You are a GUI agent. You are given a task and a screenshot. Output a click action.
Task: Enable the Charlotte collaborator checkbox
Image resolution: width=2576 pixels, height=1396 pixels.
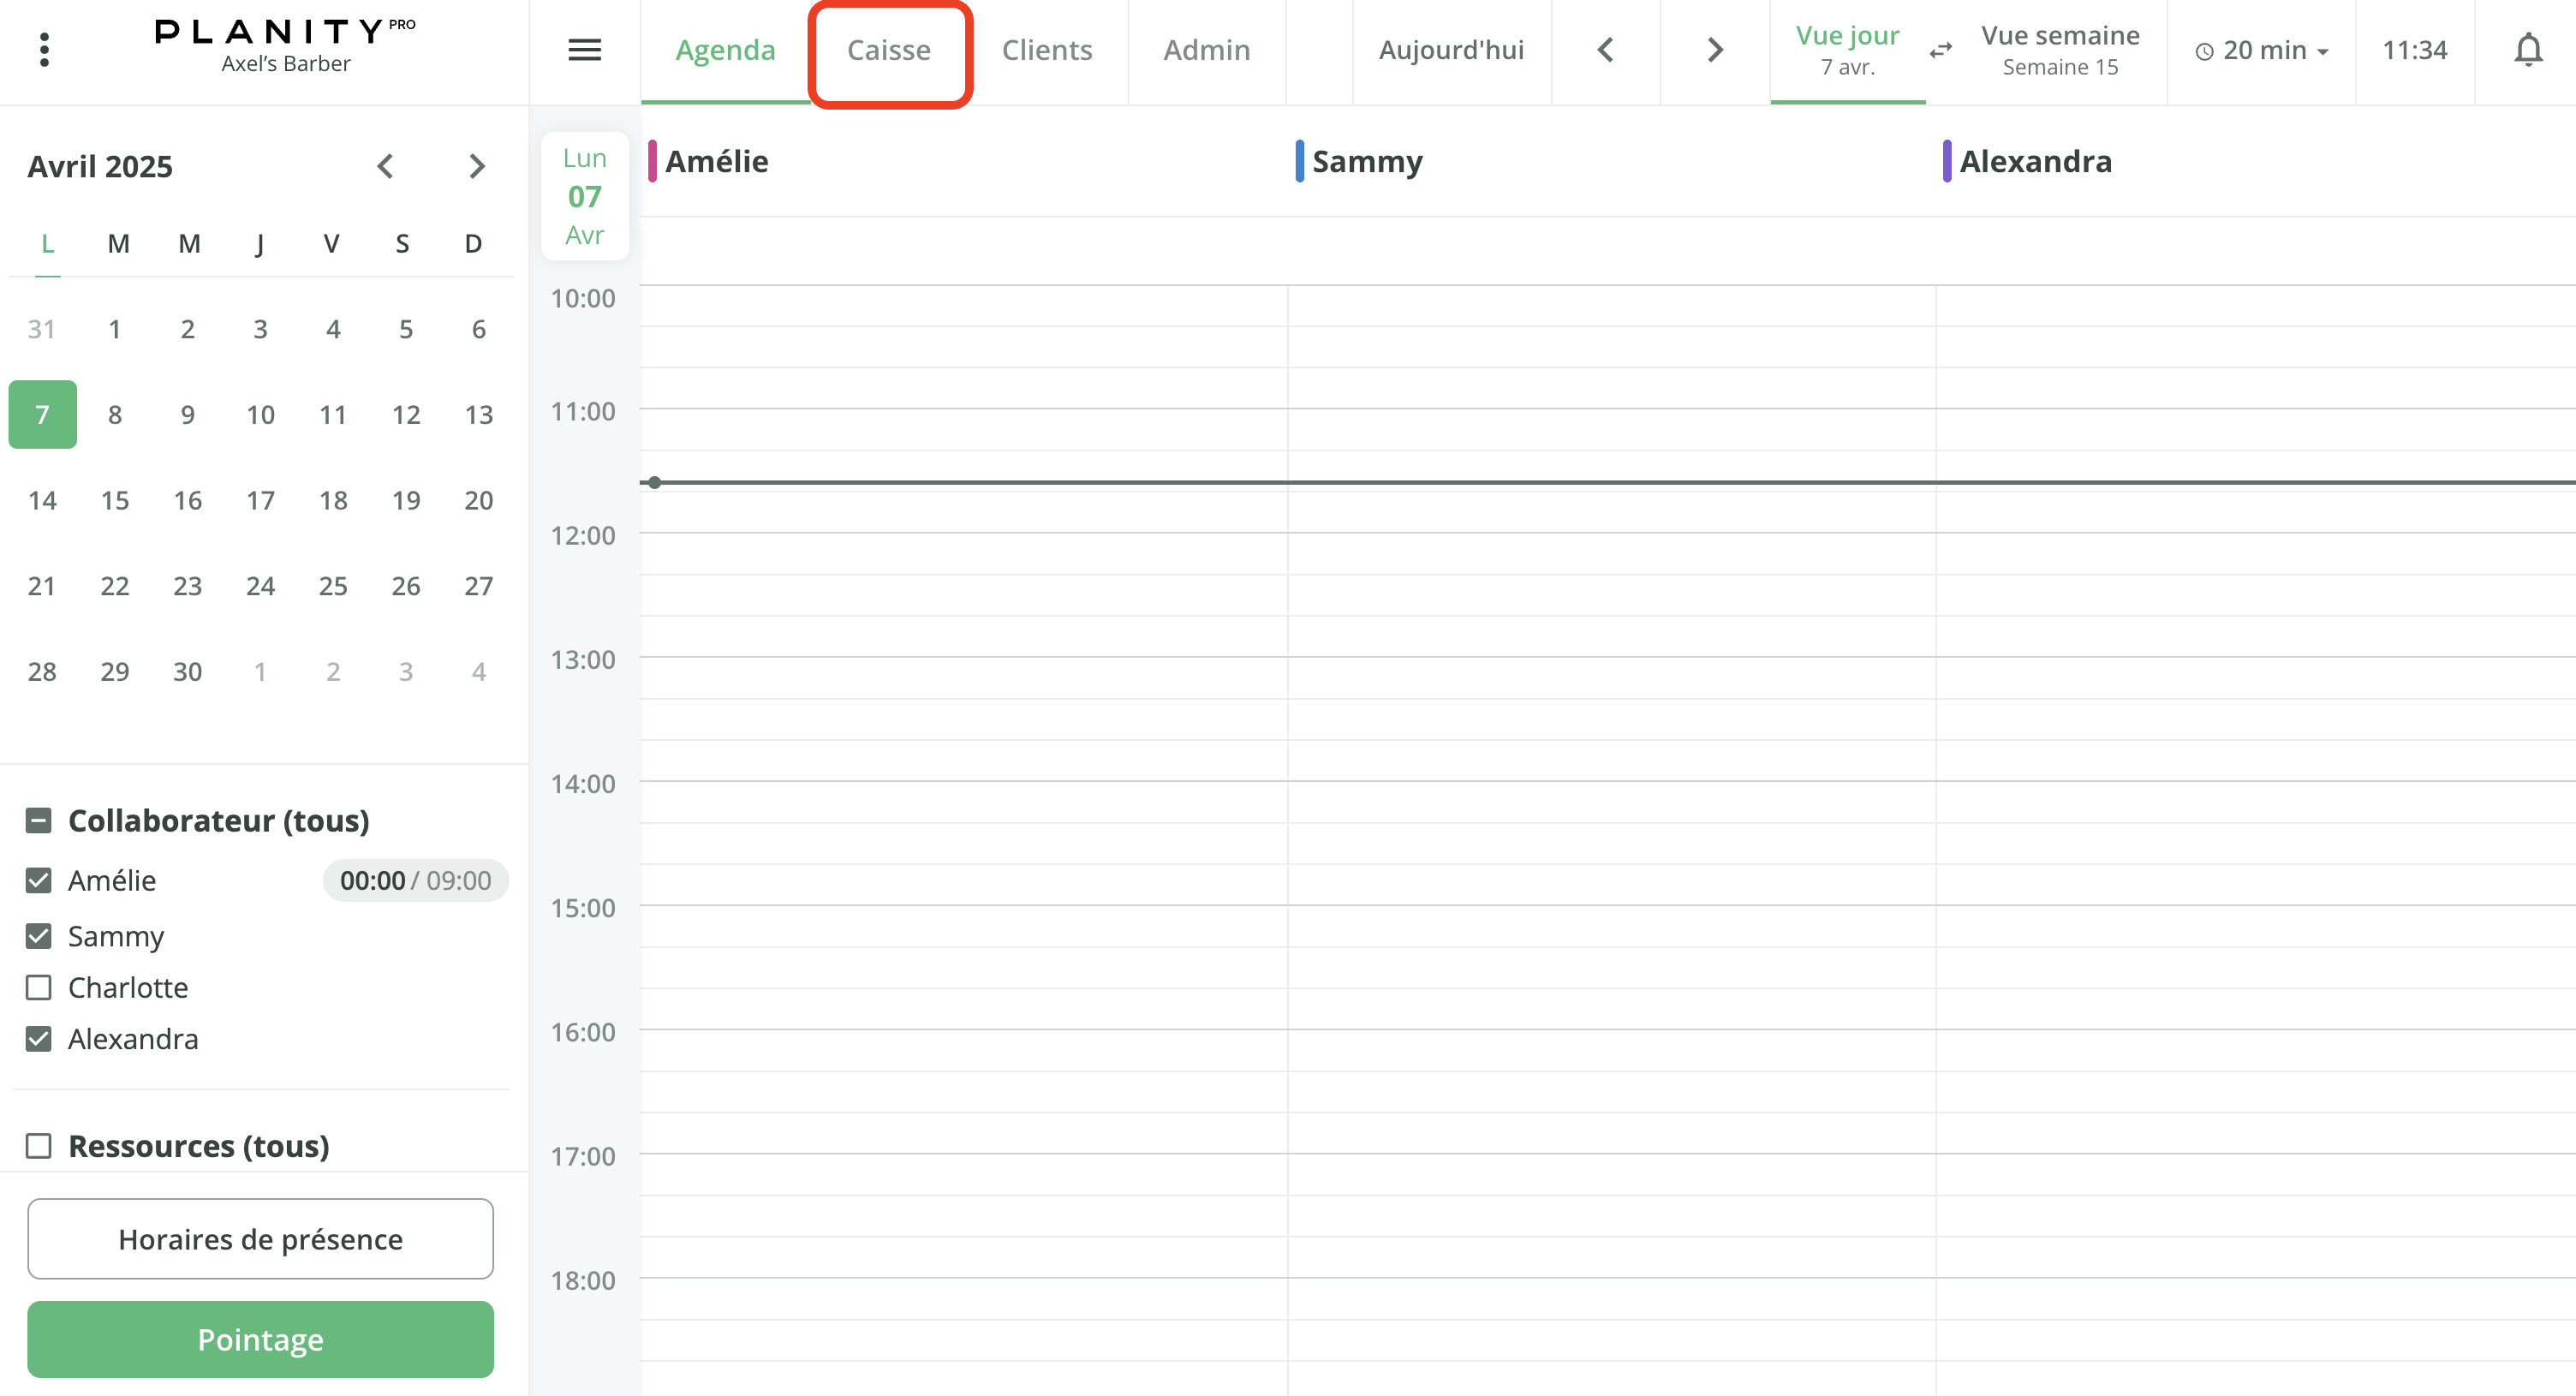pos(39,987)
